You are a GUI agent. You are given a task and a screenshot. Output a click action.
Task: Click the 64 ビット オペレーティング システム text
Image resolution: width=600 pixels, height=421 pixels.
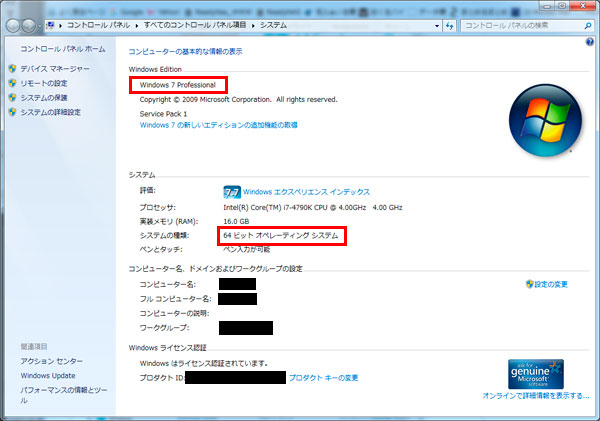[x=281, y=236]
